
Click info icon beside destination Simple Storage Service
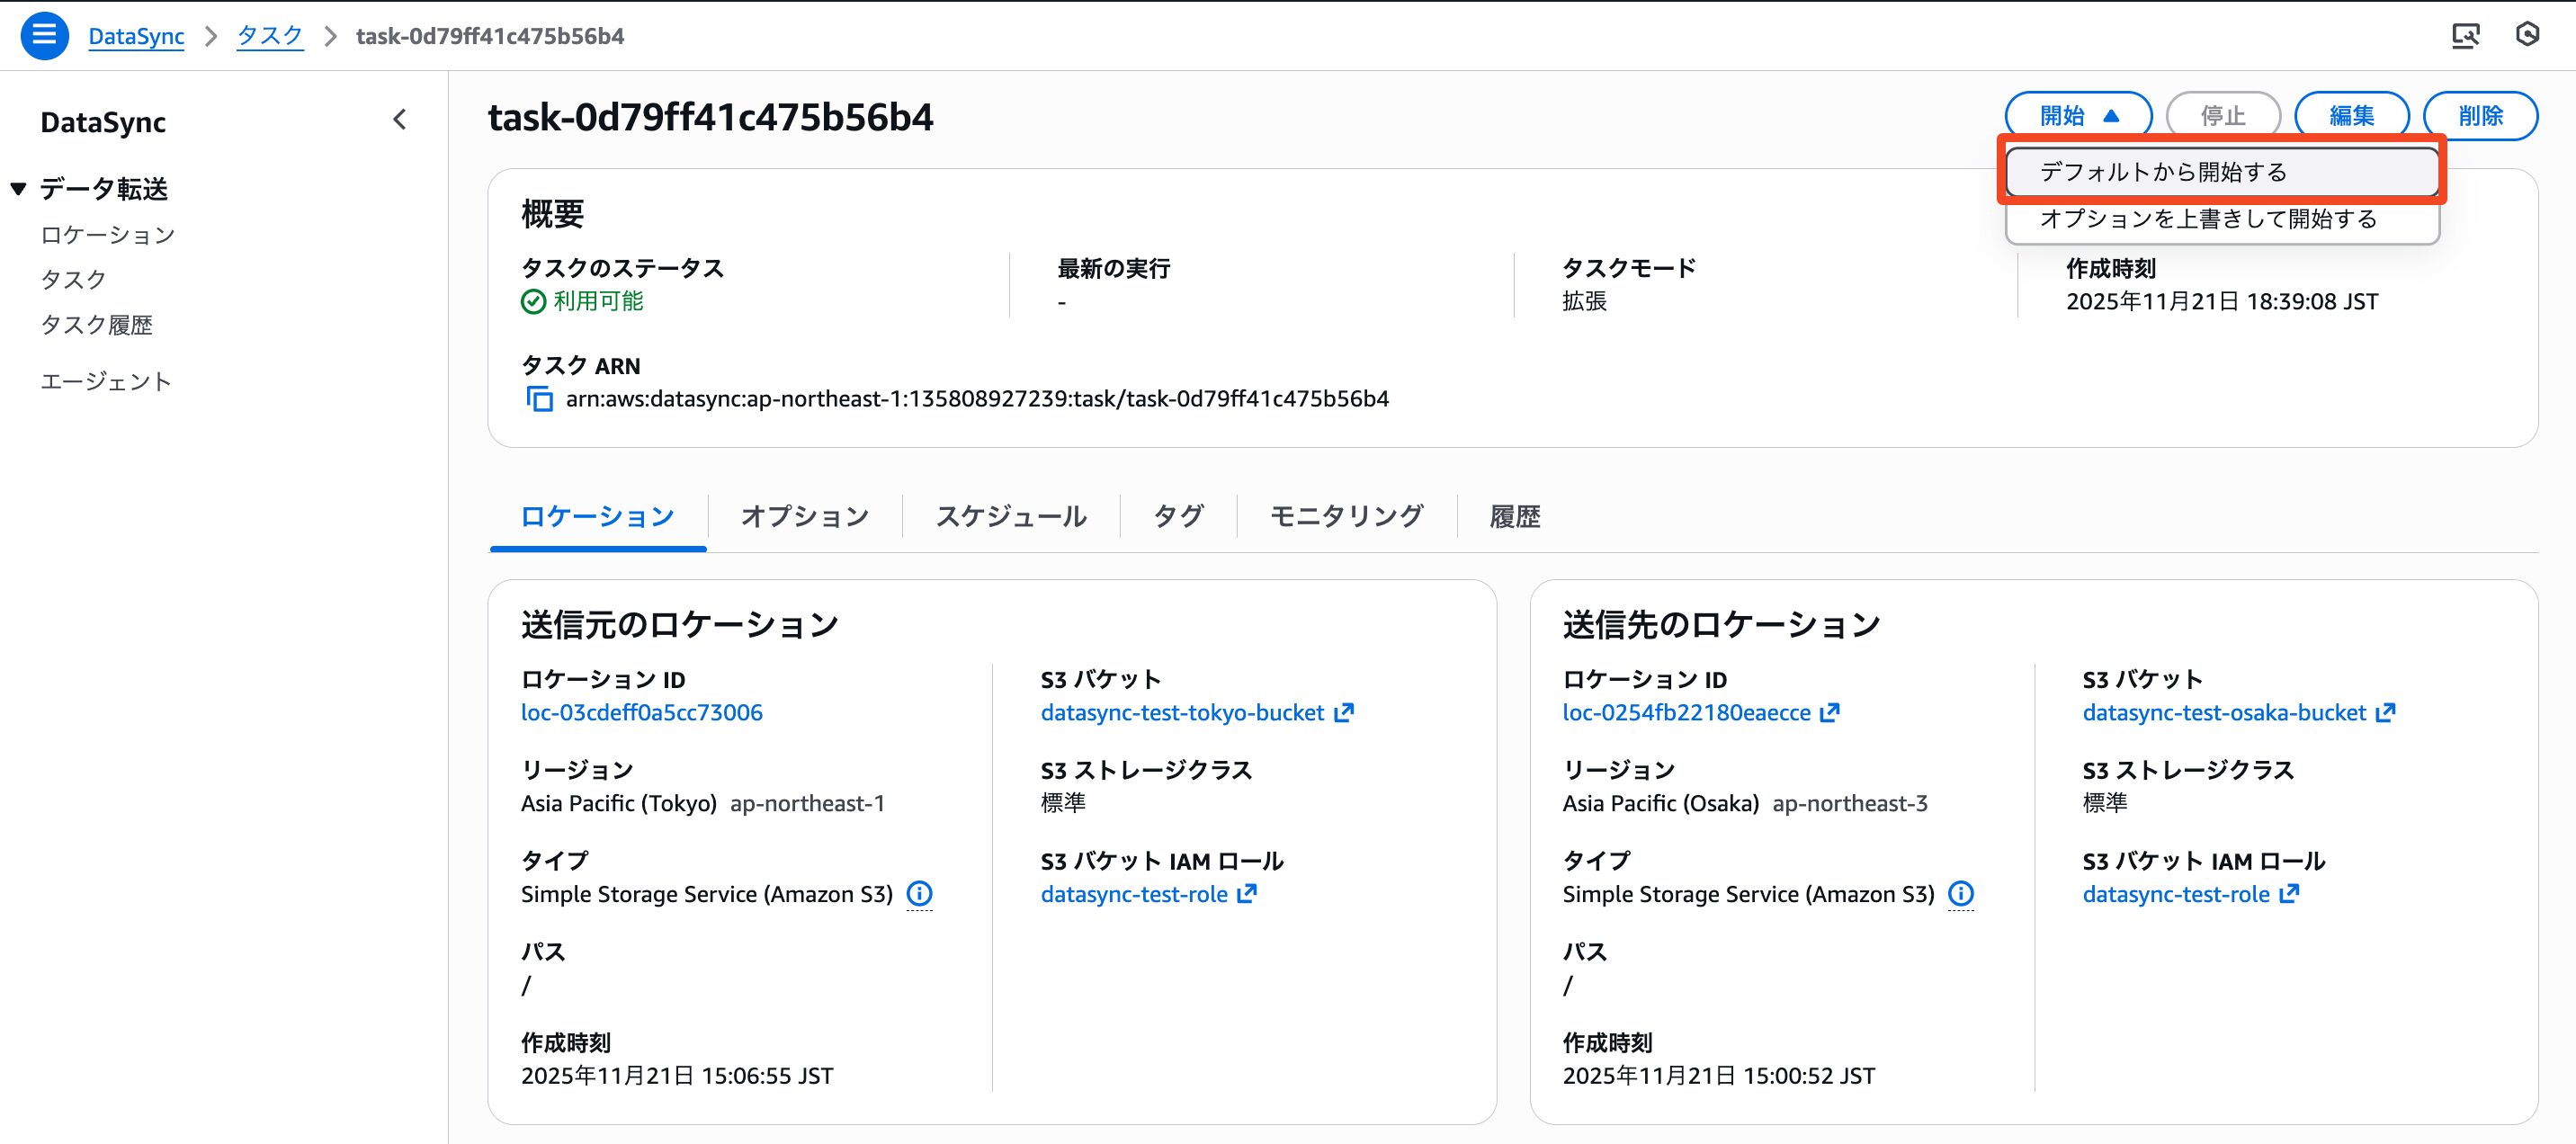(1961, 893)
